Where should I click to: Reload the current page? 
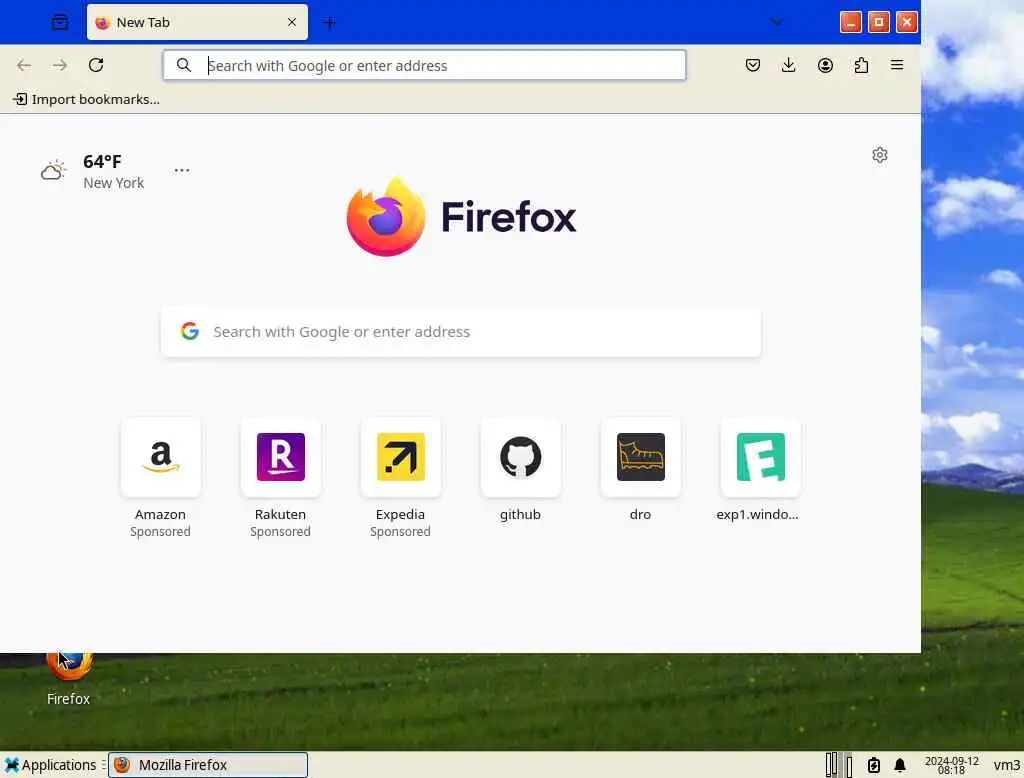[96, 65]
